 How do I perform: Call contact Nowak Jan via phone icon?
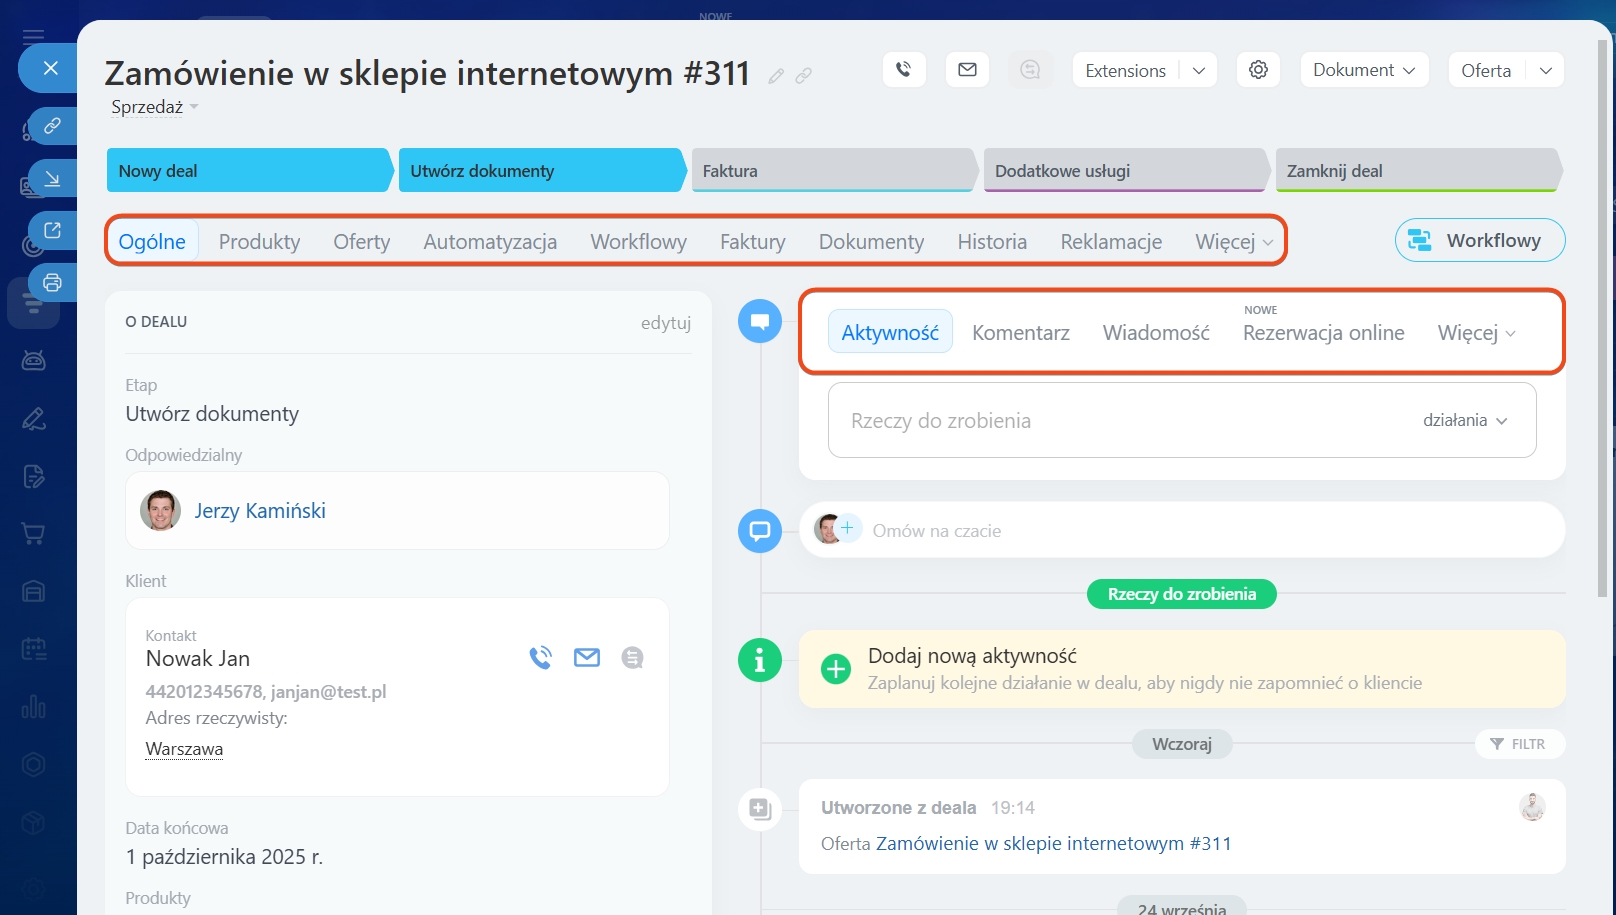pyautogui.click(x=540, y=658)
